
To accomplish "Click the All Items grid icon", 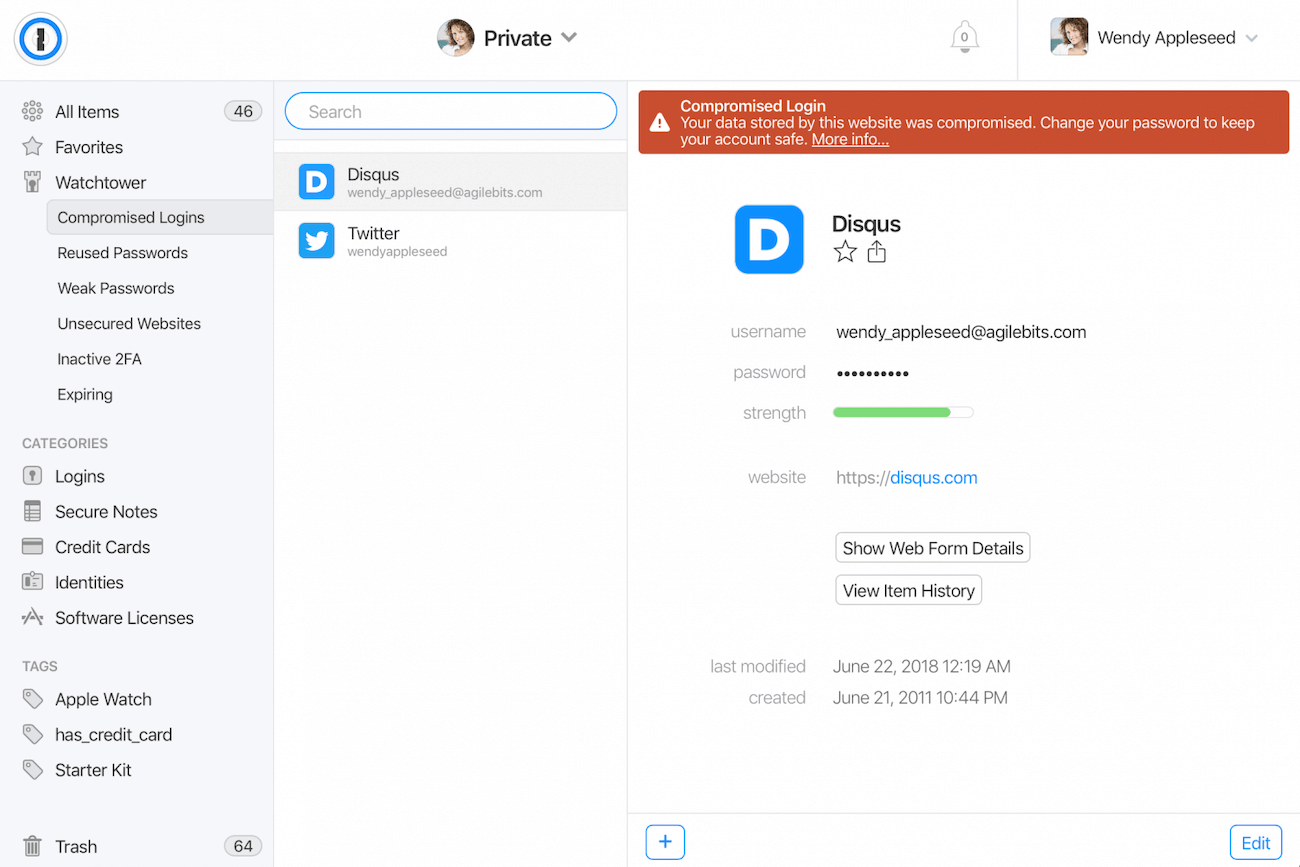I will (x=32, y=111).
